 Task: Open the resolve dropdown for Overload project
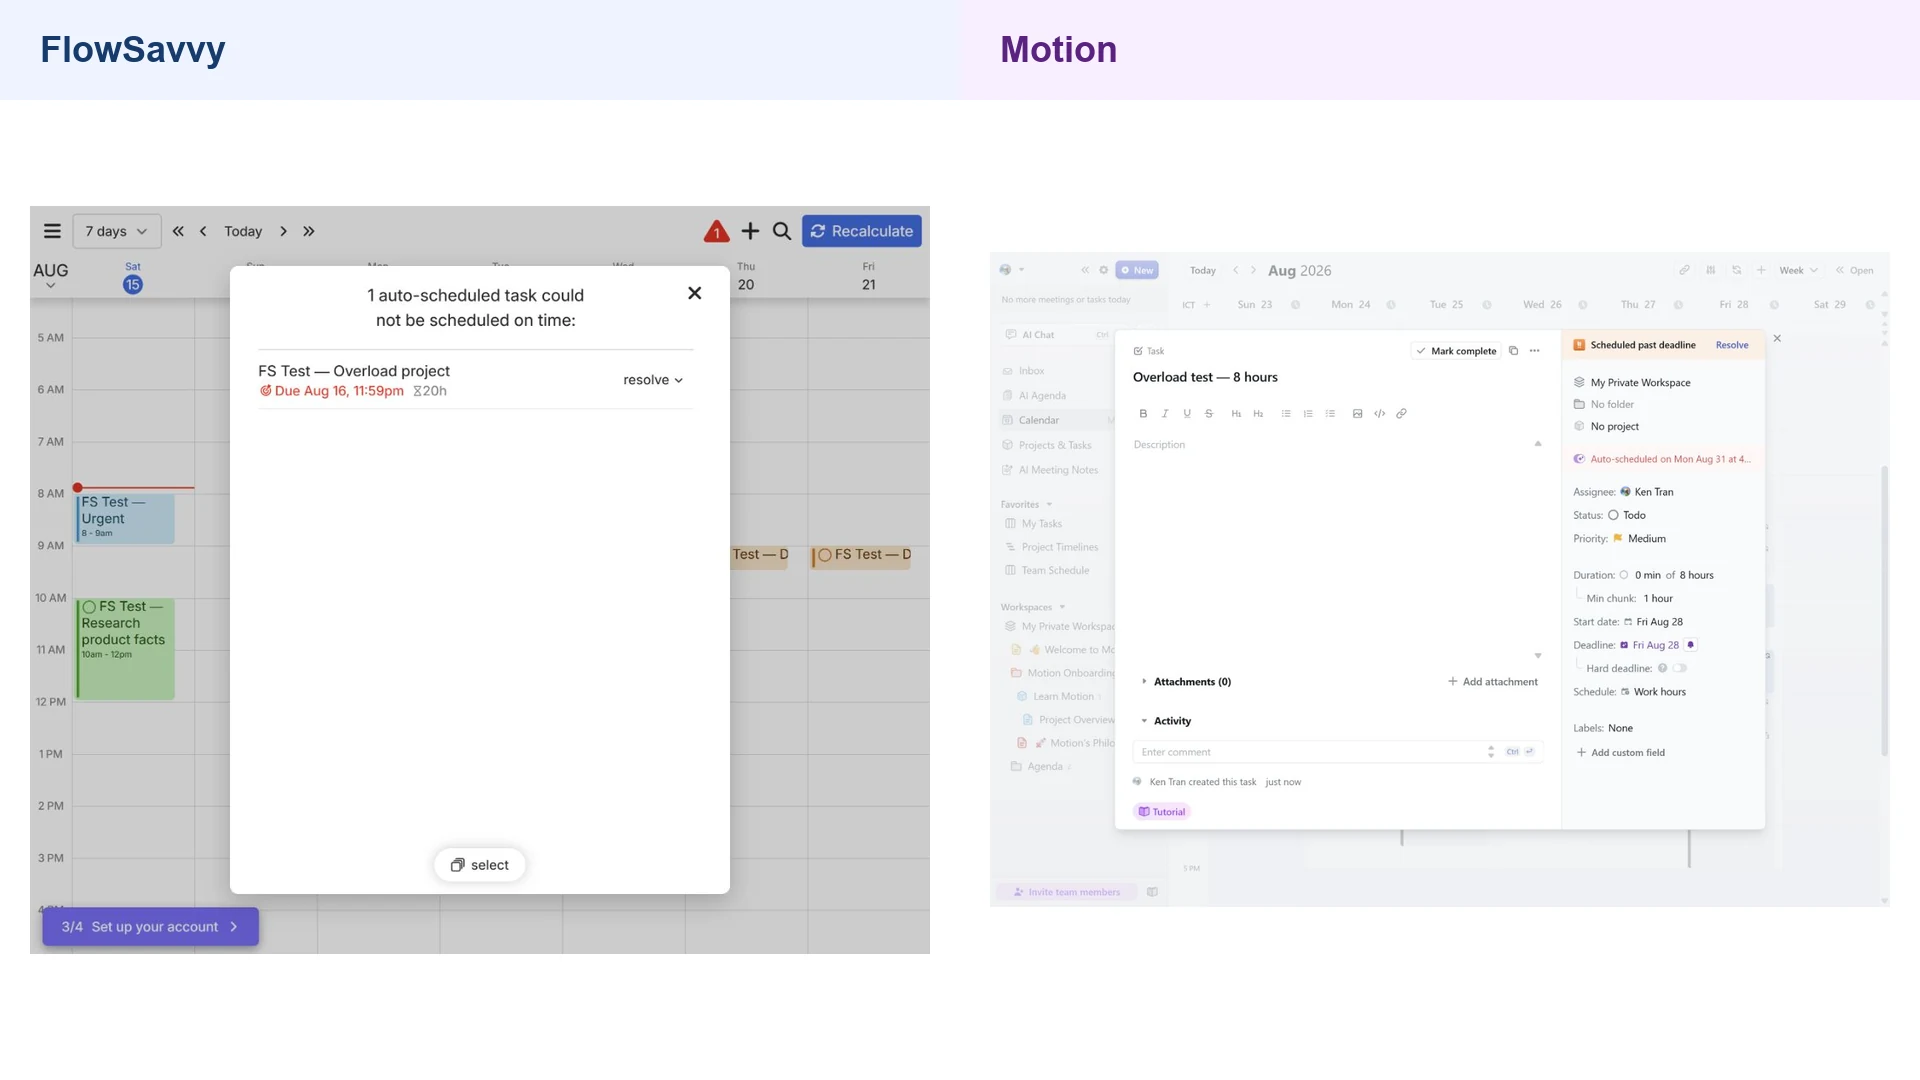tap(653, 380)
